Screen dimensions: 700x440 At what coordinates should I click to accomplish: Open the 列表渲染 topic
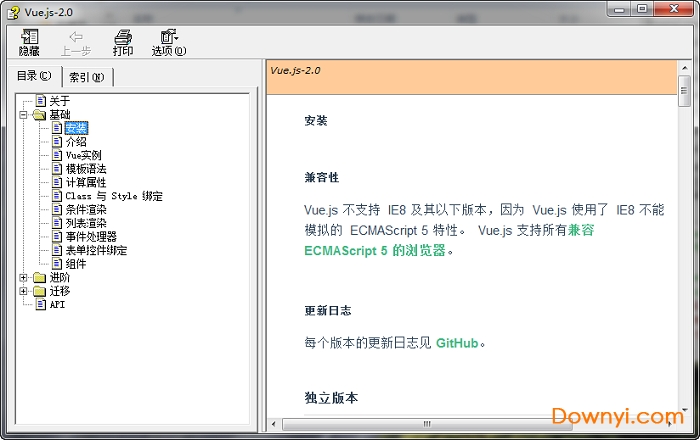click(86, 223)
